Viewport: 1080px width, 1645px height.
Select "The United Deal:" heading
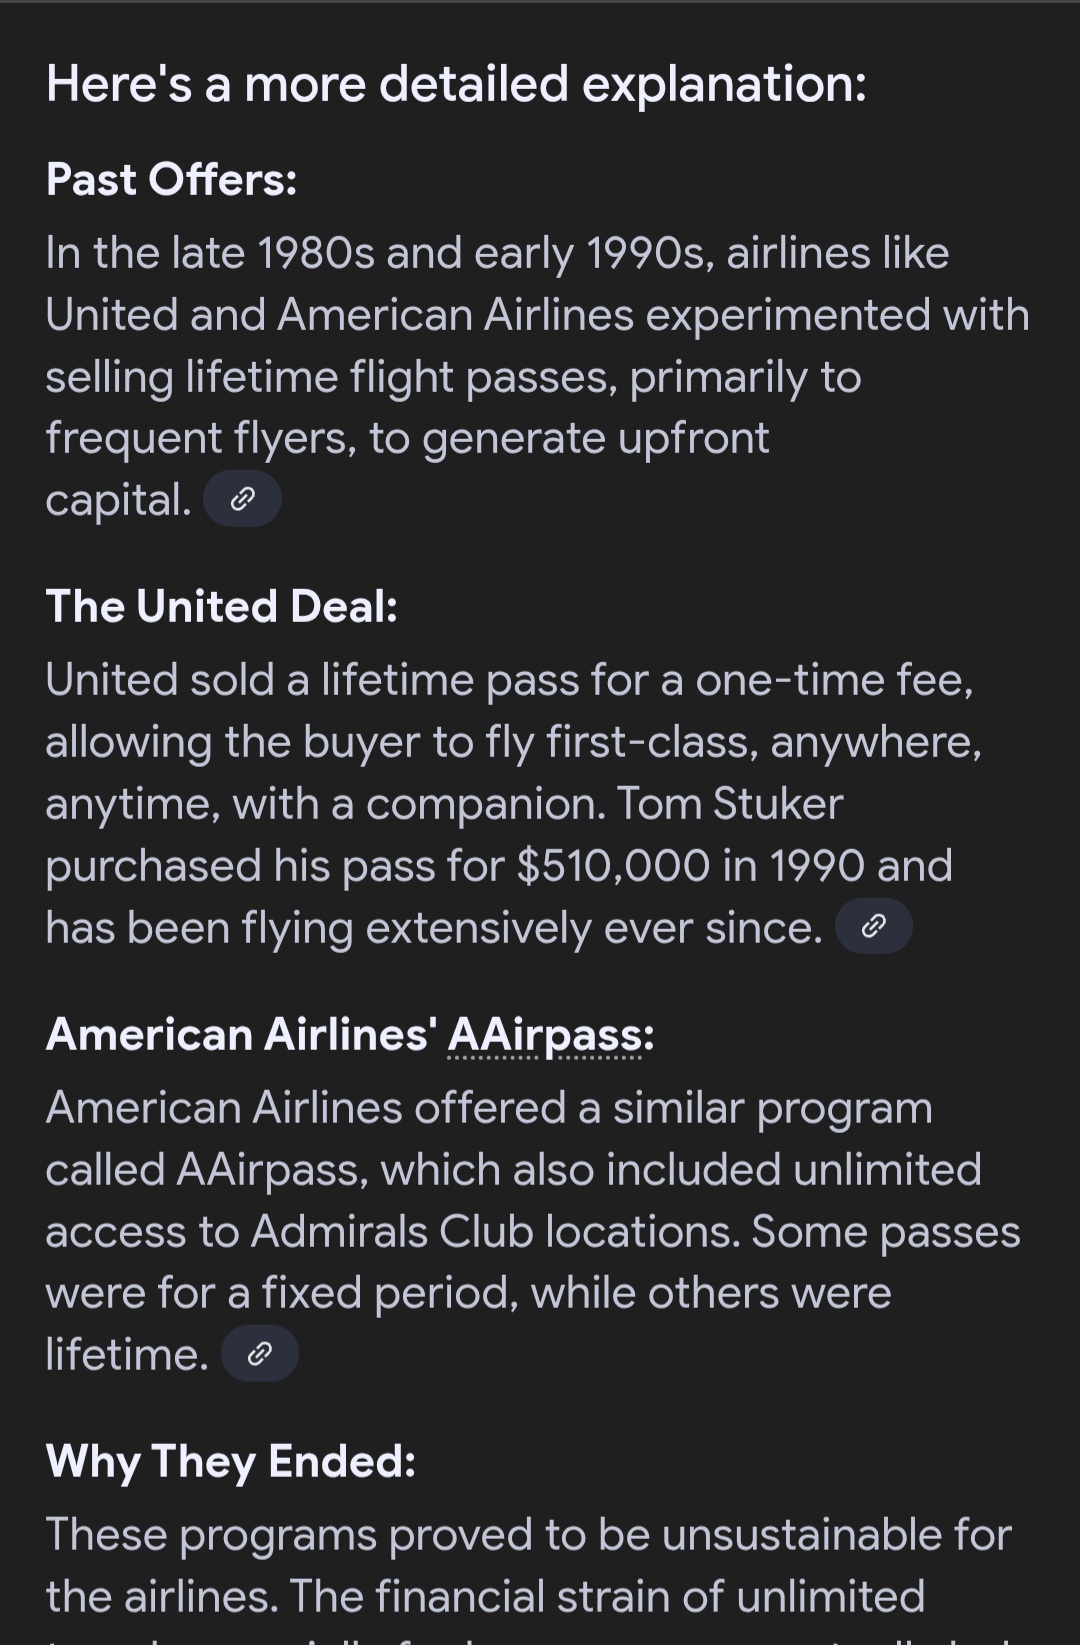pyautogui.click(x=221, y=607)
